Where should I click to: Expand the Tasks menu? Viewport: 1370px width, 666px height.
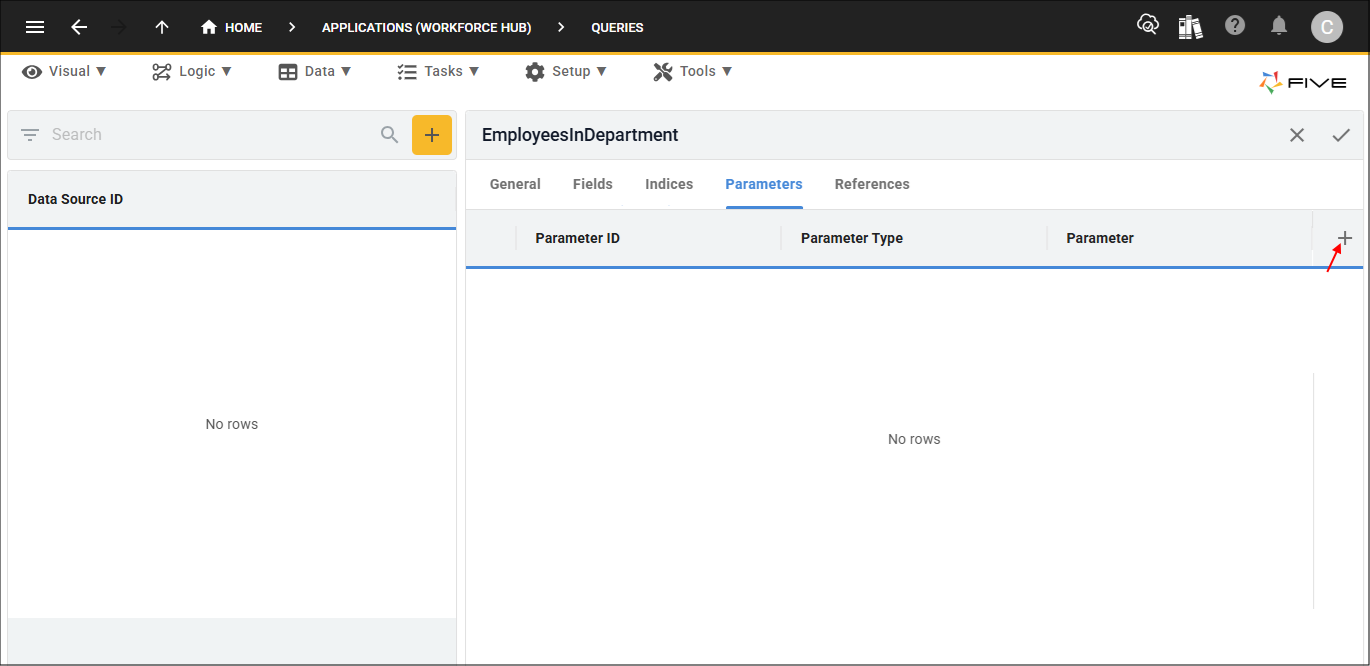click(438, 71)
